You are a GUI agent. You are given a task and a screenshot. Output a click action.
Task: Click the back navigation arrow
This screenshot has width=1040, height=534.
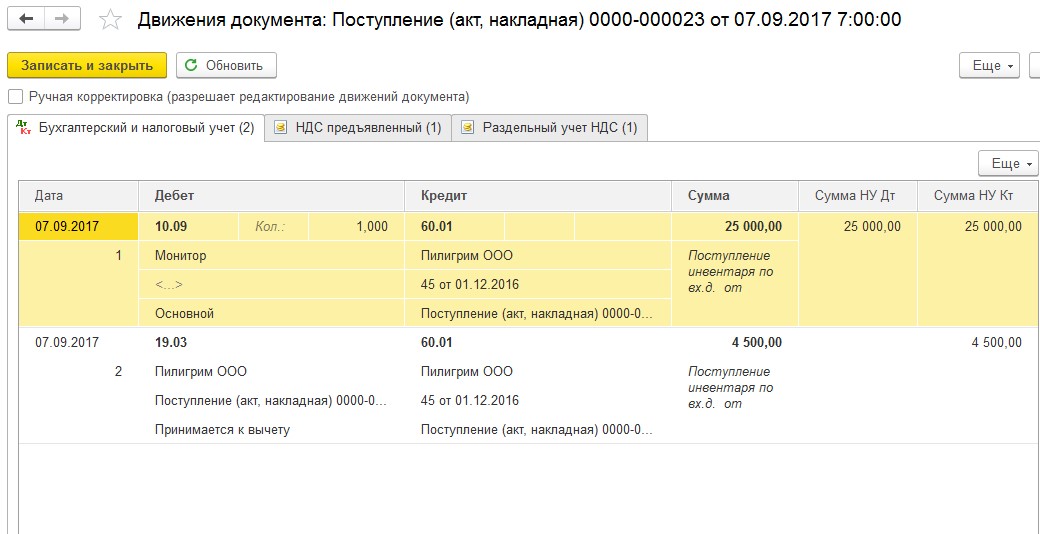(27, 20)
